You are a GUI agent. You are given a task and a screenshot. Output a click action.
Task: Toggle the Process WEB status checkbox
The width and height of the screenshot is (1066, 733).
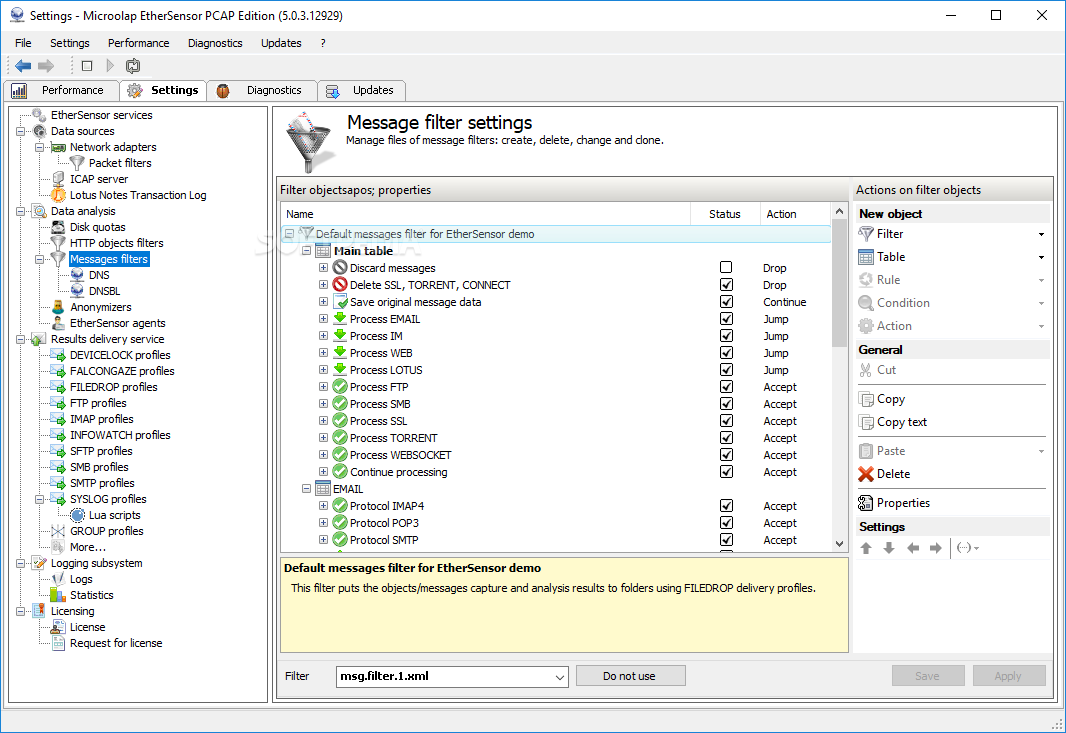726,352
